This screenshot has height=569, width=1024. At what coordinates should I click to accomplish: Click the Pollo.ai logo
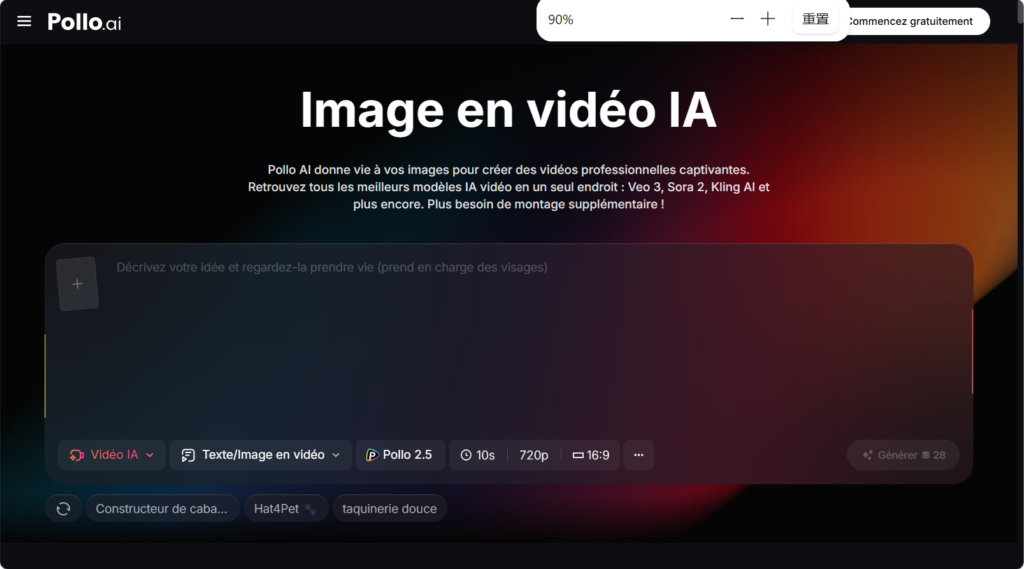coord(84,22)
